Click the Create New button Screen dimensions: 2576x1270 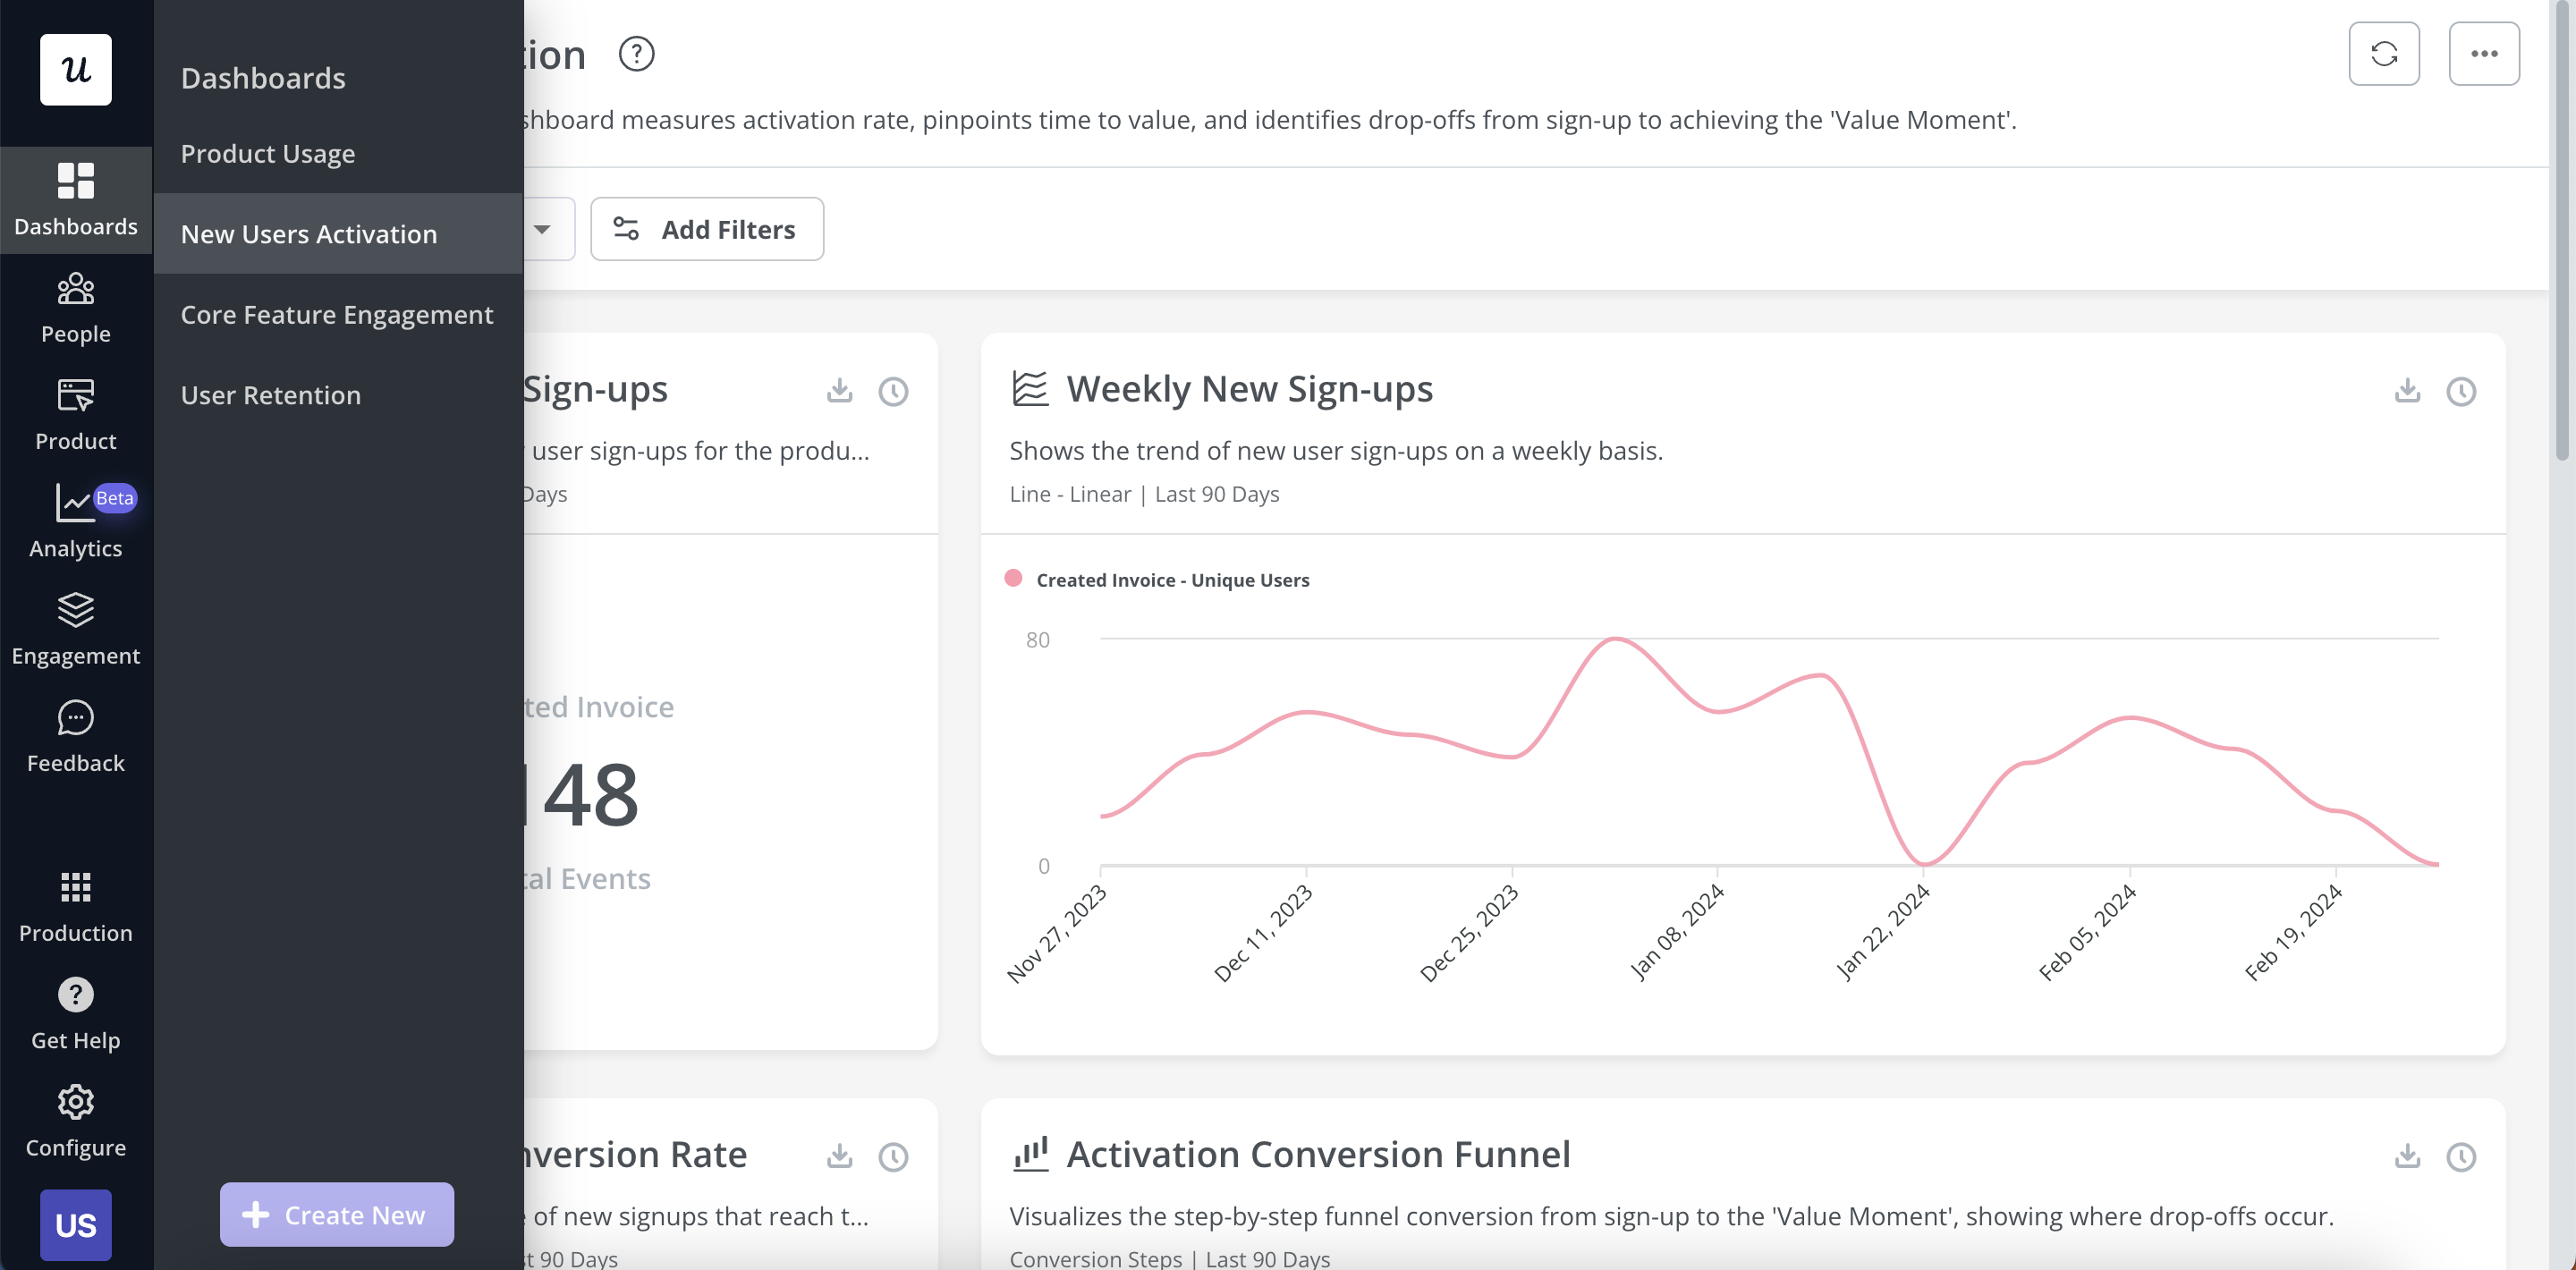tap(336, 1214)
